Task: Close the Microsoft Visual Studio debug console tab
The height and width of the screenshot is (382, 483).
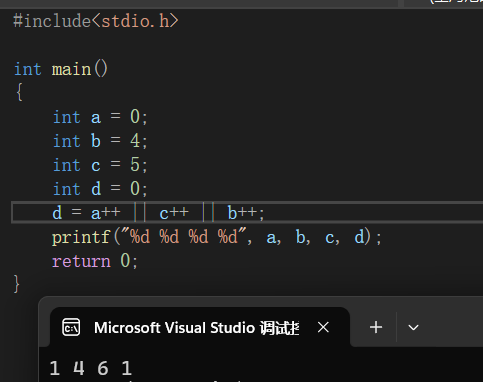Action: (323, 327)
